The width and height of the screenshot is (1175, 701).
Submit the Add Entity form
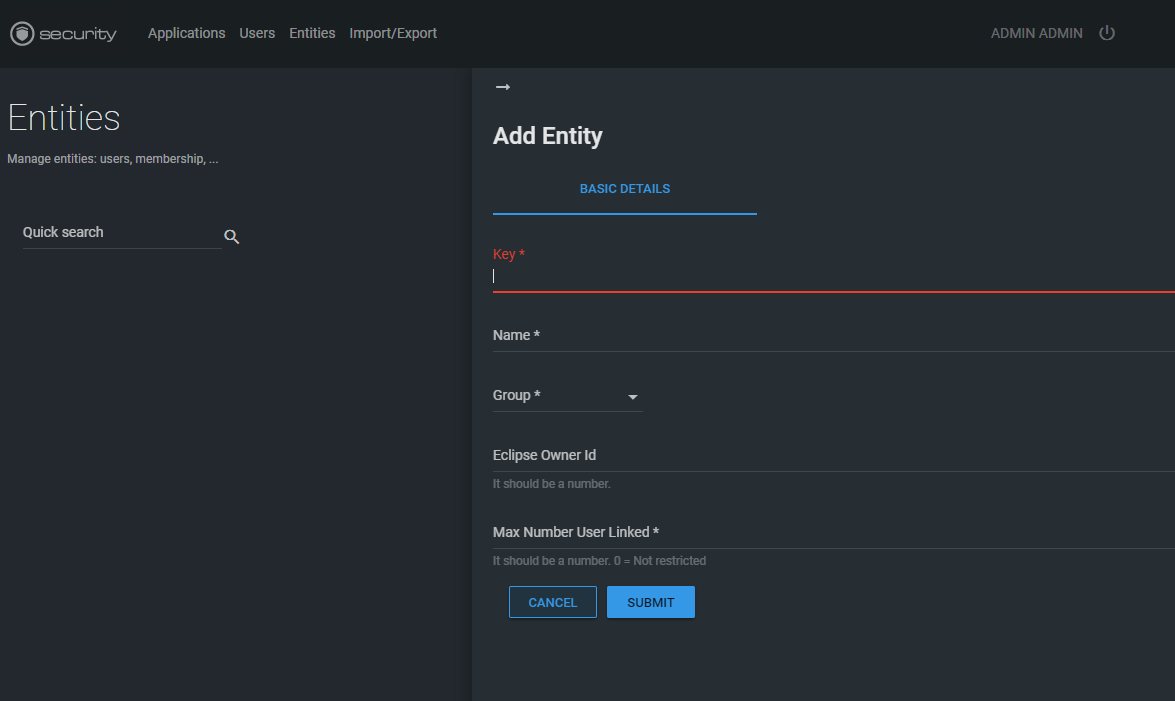click(650, 602)
